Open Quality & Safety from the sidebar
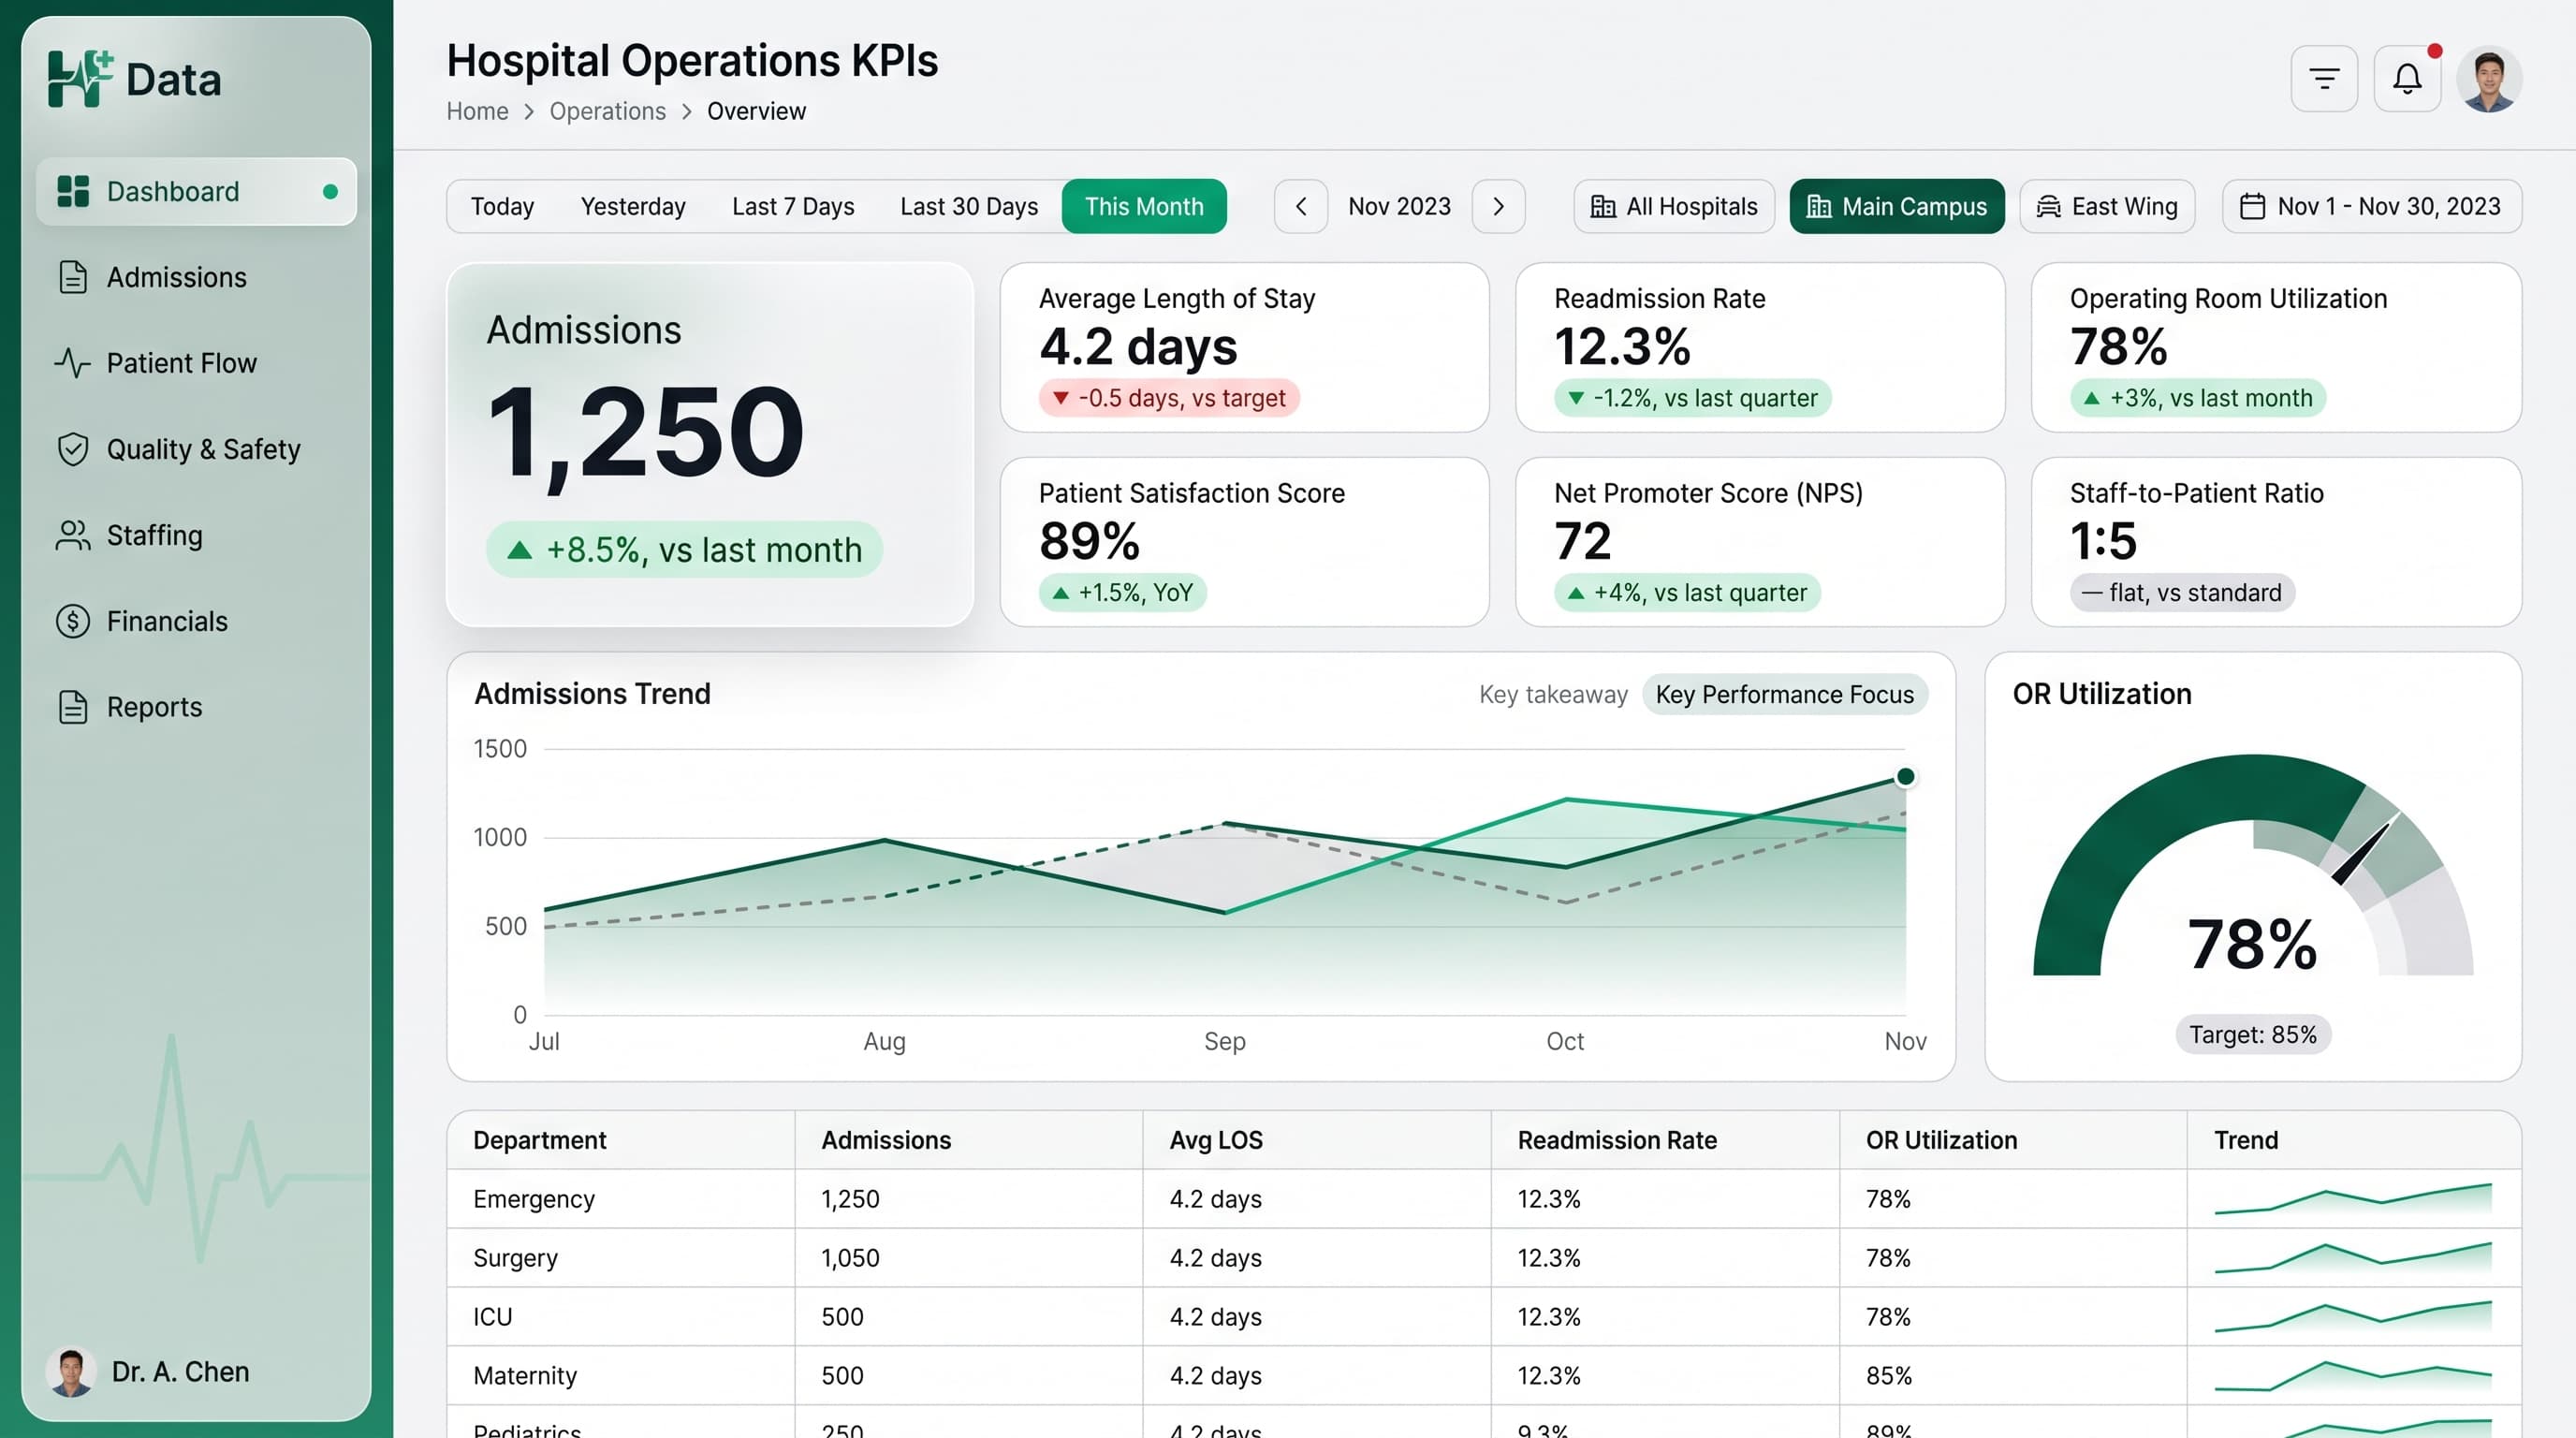The height and width of the screenshot is (1438, 2576). point(196,449)
